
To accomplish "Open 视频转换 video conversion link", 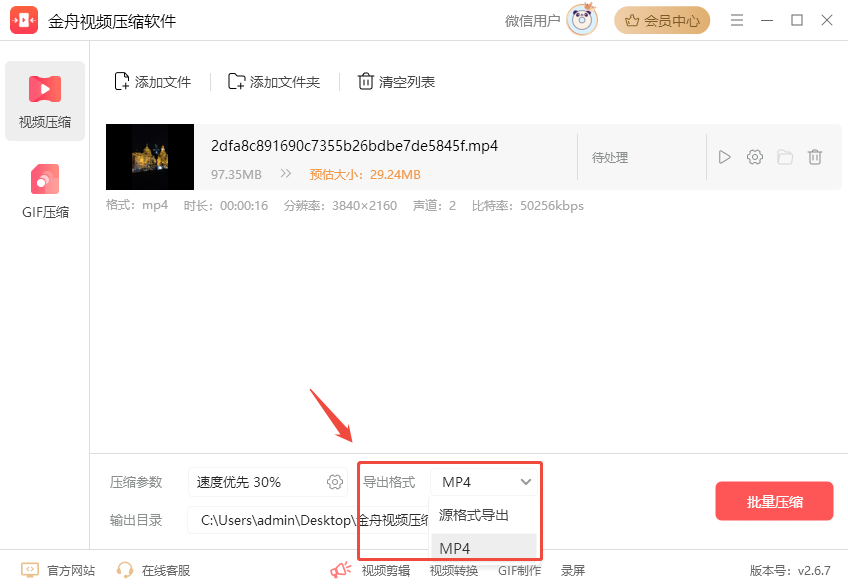I will tap(454, 571).
